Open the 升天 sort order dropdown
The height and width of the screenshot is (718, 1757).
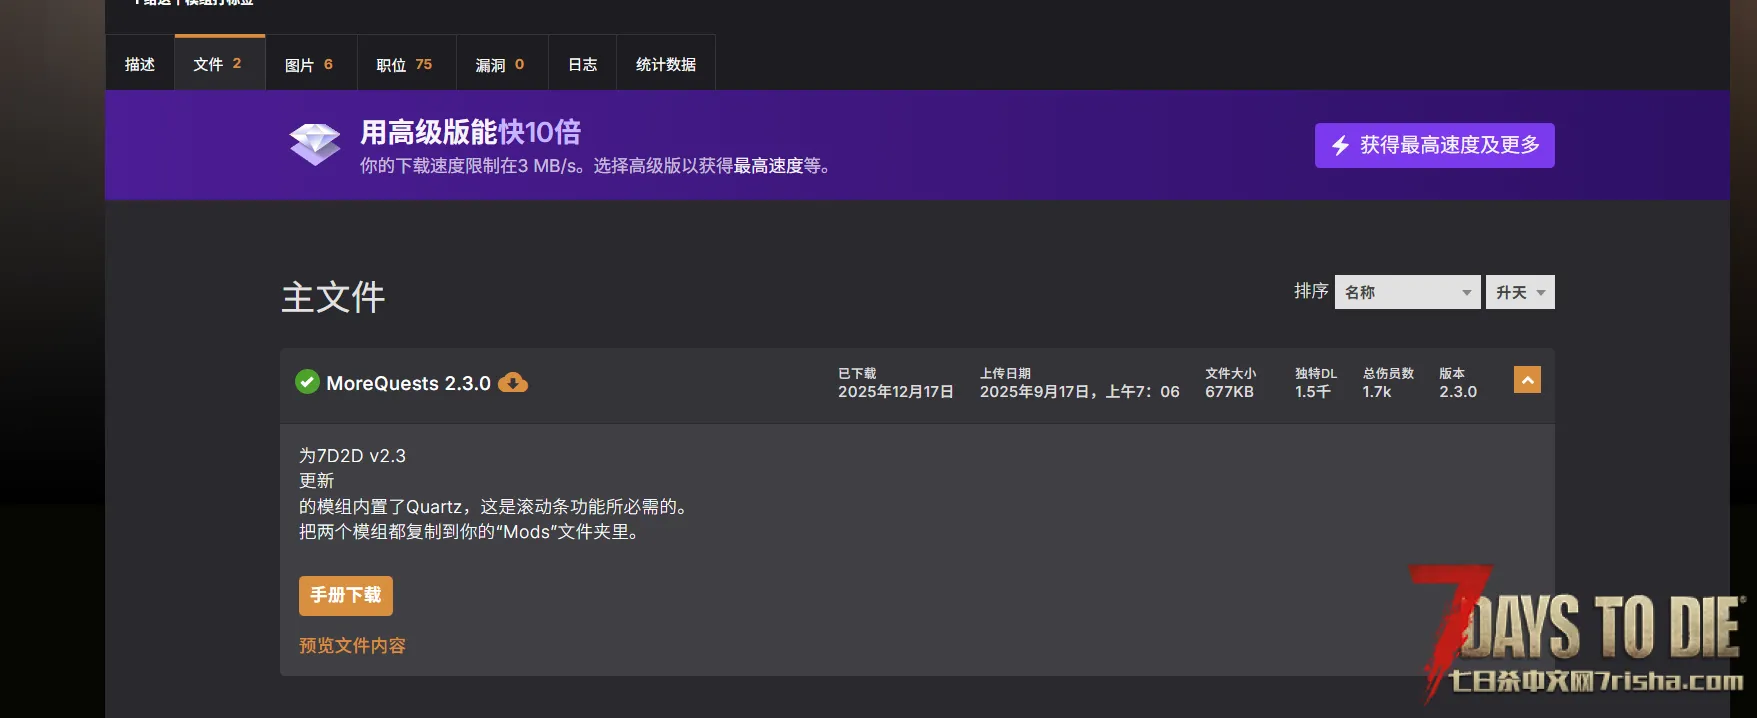click(1519, 292)
